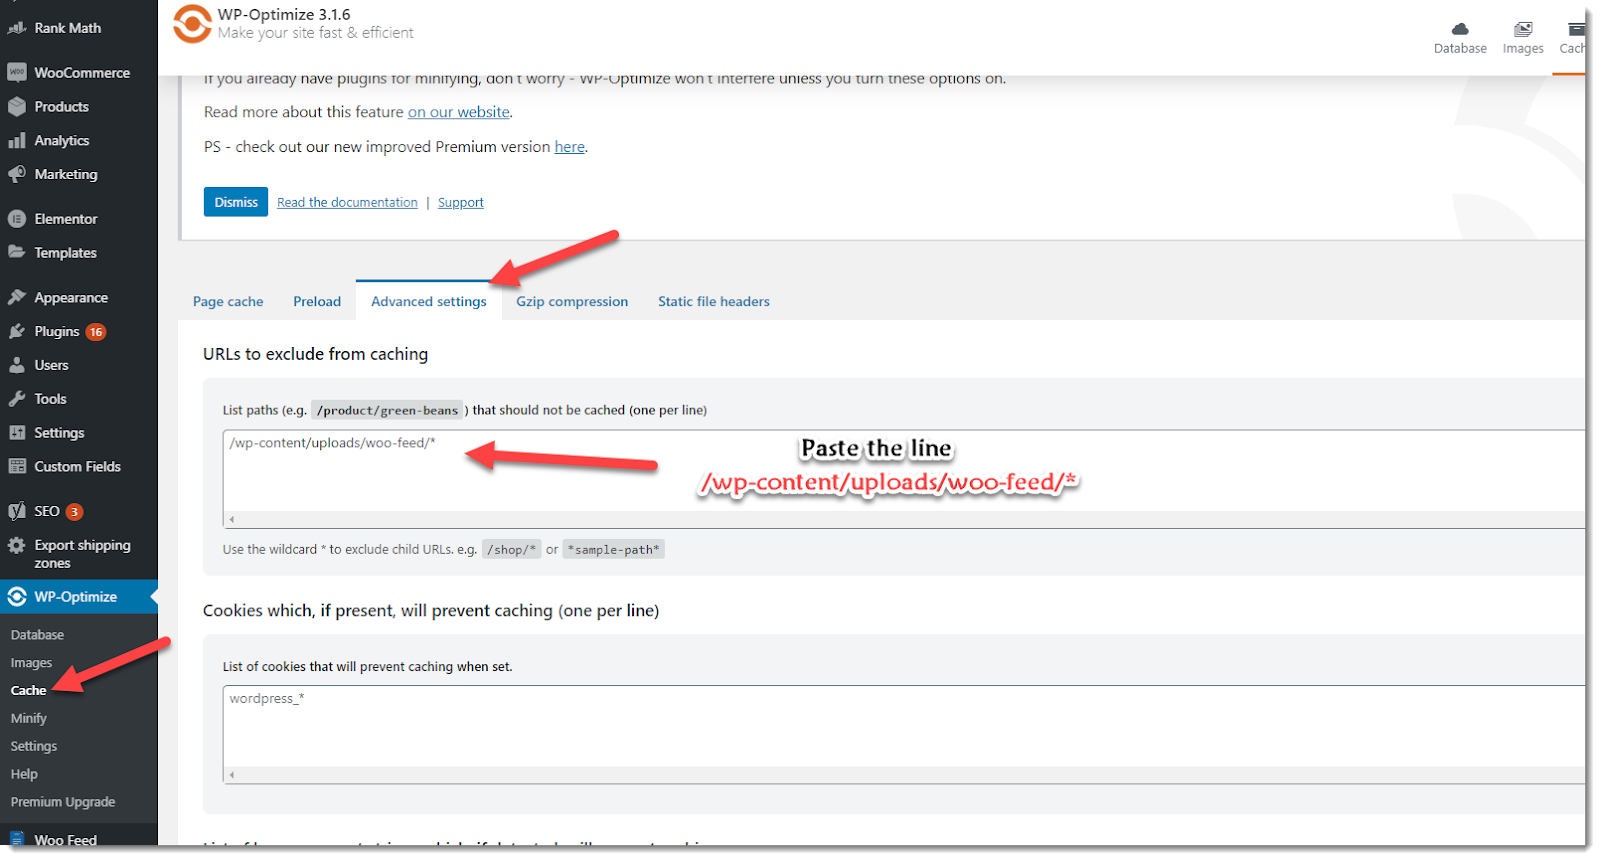Switch to the Static file headers tab

tap(714, 301)
